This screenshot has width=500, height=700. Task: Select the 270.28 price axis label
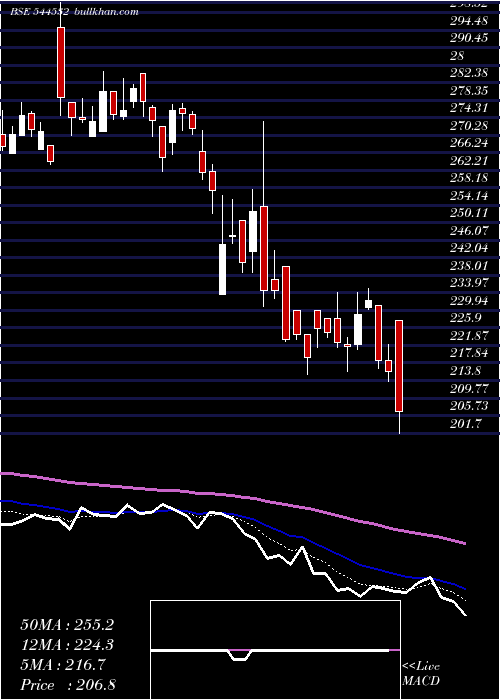[x=469, y=125]
